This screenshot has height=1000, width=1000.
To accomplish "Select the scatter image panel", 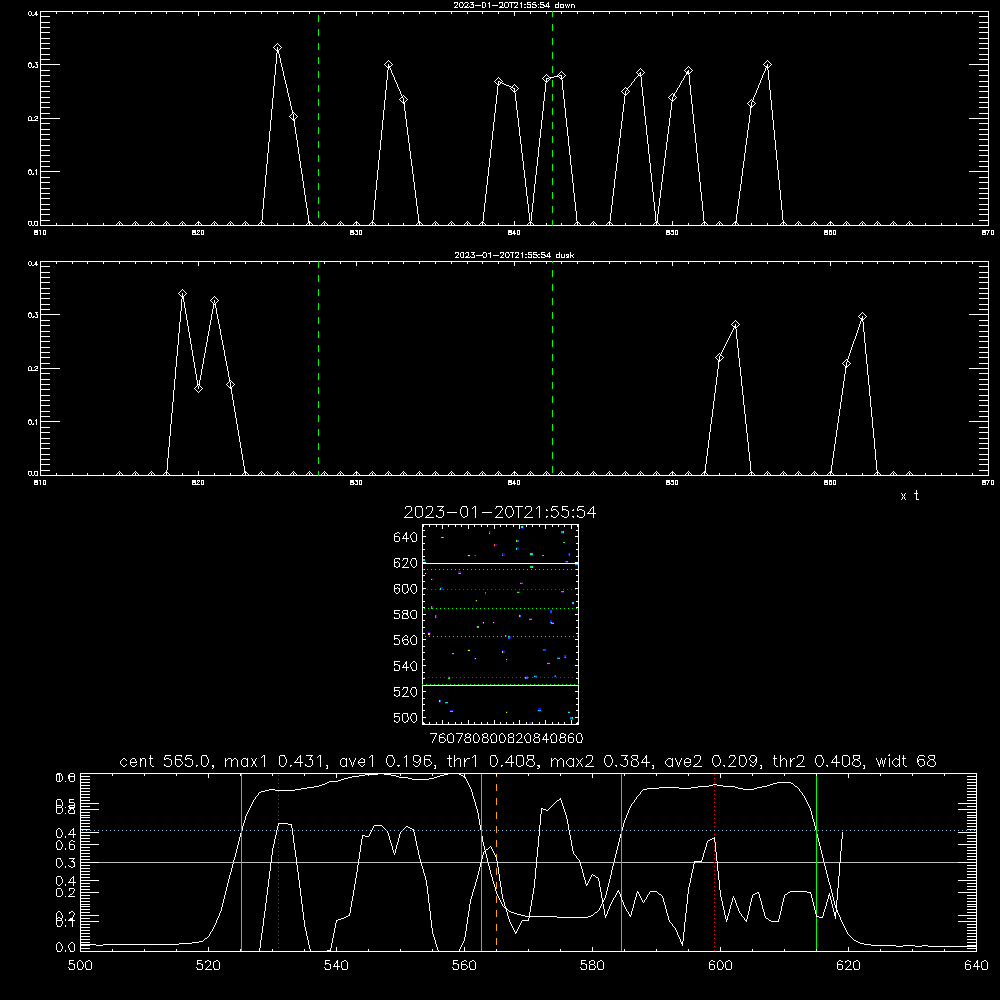I will [501, 624].
